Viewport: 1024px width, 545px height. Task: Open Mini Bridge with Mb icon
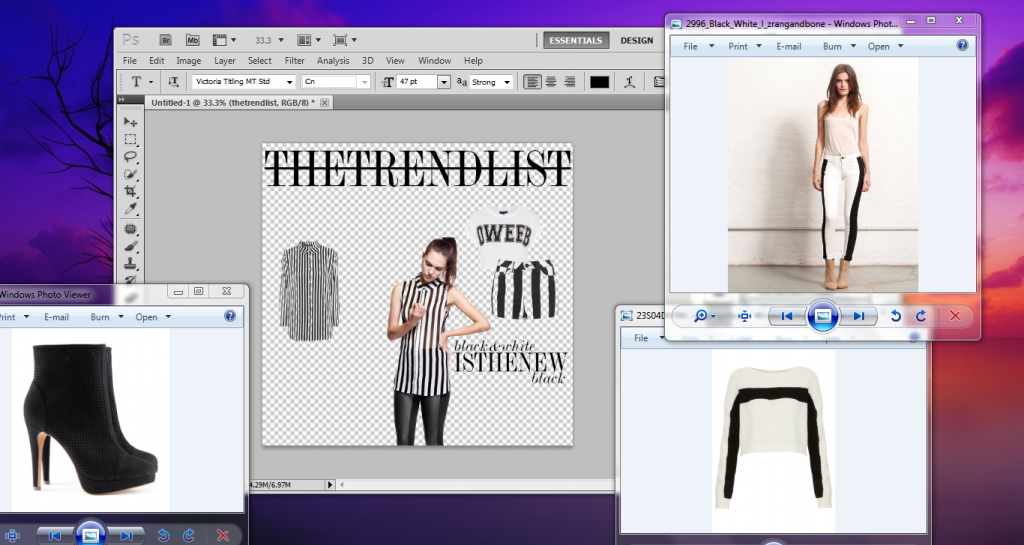tap(192, 40)
